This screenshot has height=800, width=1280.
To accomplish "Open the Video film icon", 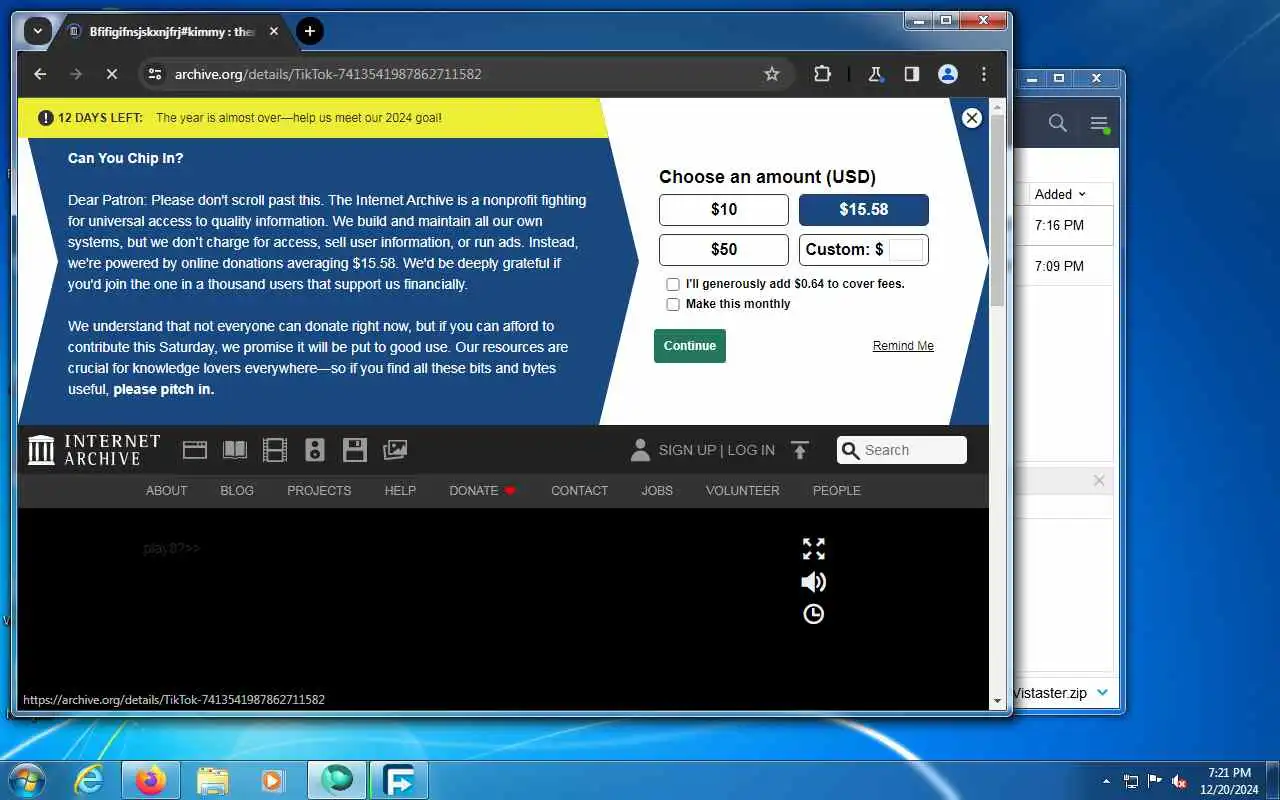I will click(275, 450).
